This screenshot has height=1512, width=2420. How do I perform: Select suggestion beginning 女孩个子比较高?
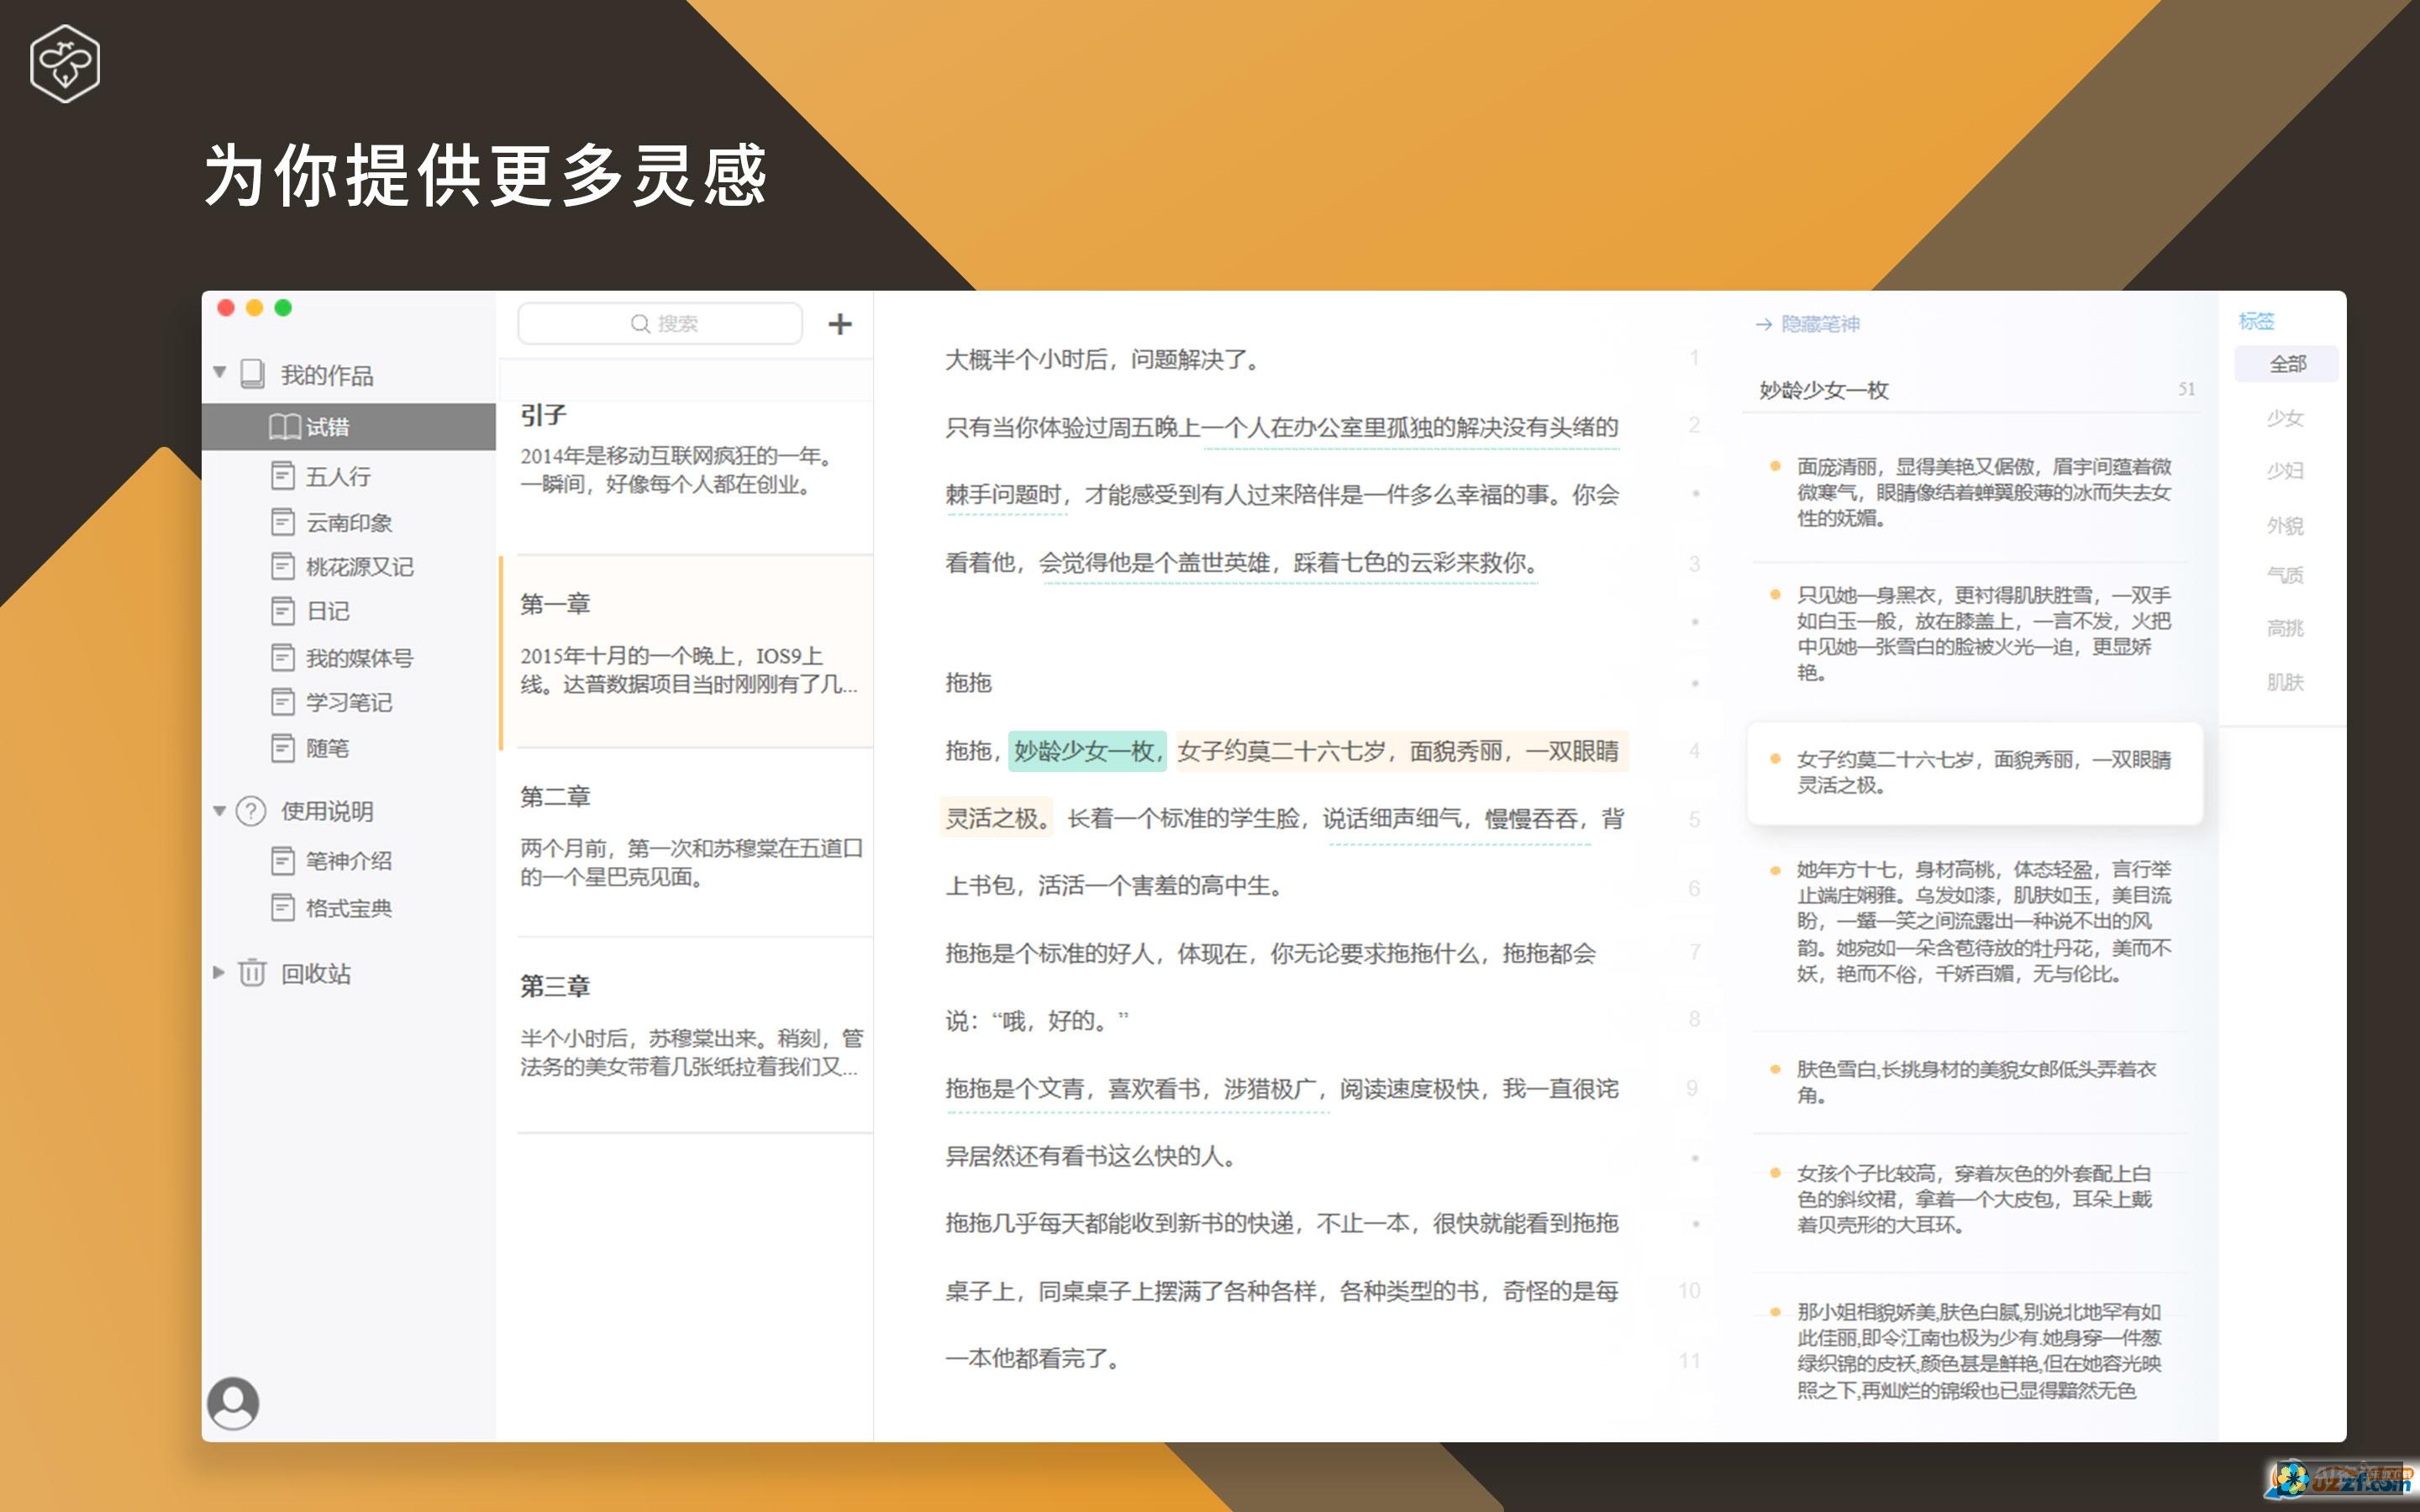[1974, 1199]
